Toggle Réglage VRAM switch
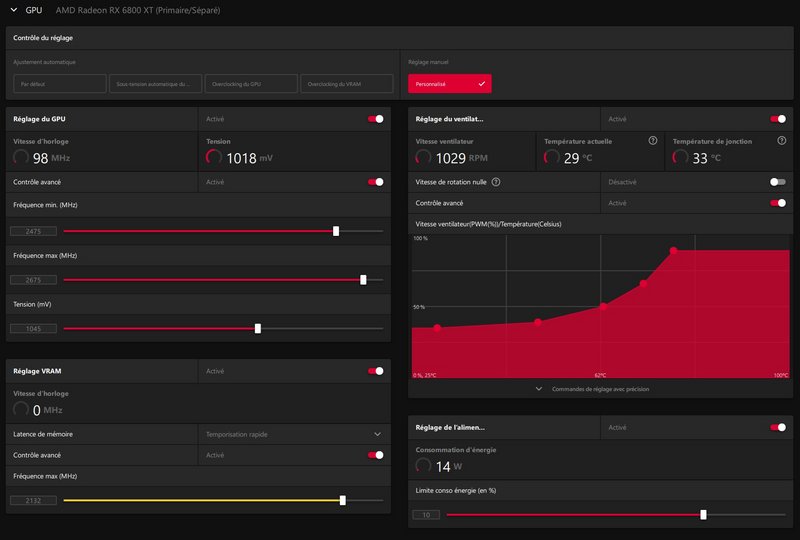This screenshot has width=800, height=540. click(376, 371)
